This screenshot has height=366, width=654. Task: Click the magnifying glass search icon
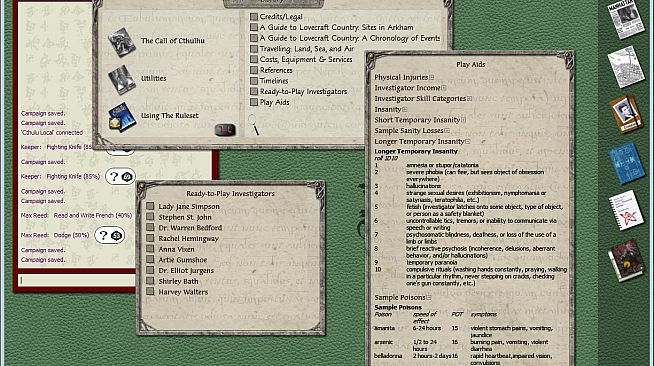coord(253,125)
